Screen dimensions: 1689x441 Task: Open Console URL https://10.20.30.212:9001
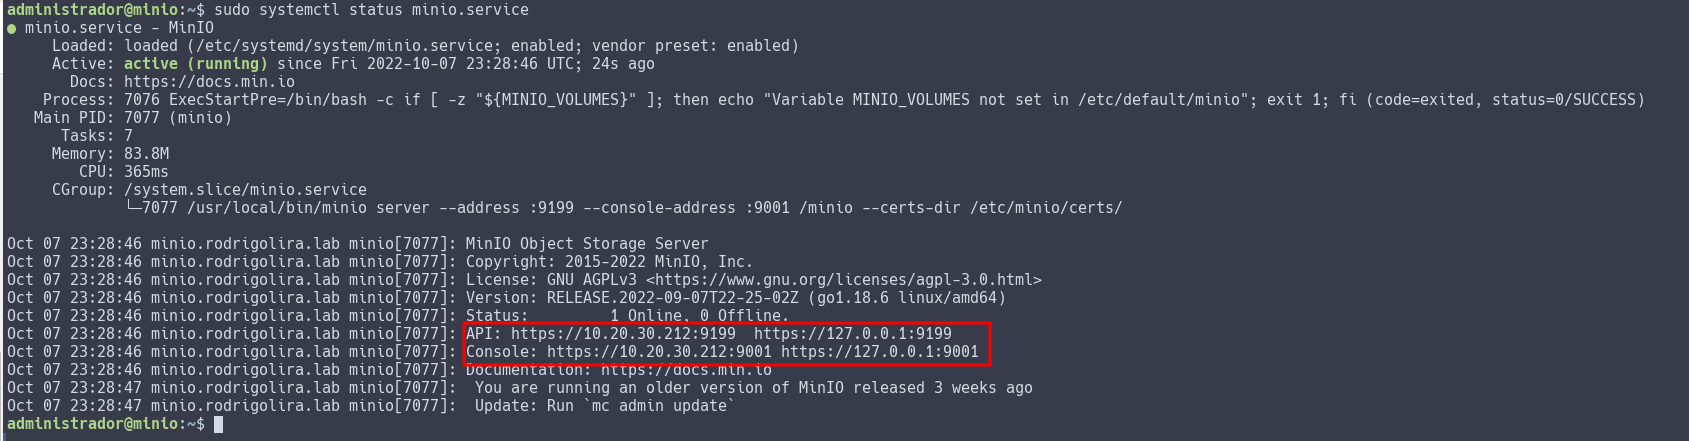click(x=659, y=352)
